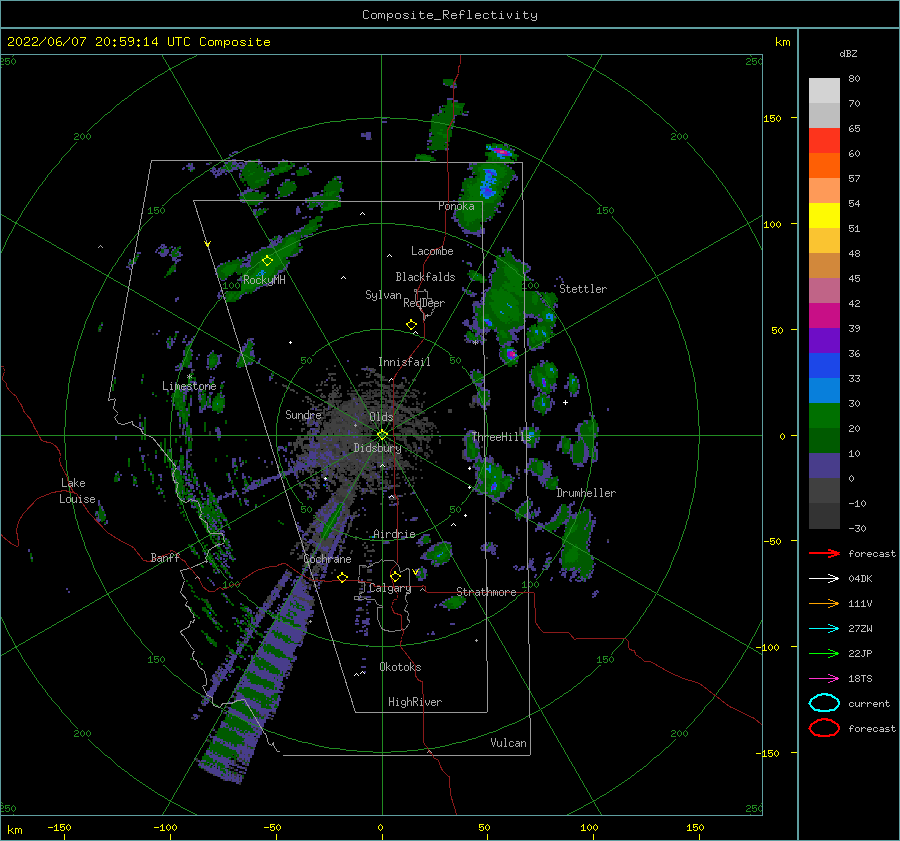Select the purple 36-39 dBZ swatch
This screenshot has width=900, height=841.
click(824, 340)
